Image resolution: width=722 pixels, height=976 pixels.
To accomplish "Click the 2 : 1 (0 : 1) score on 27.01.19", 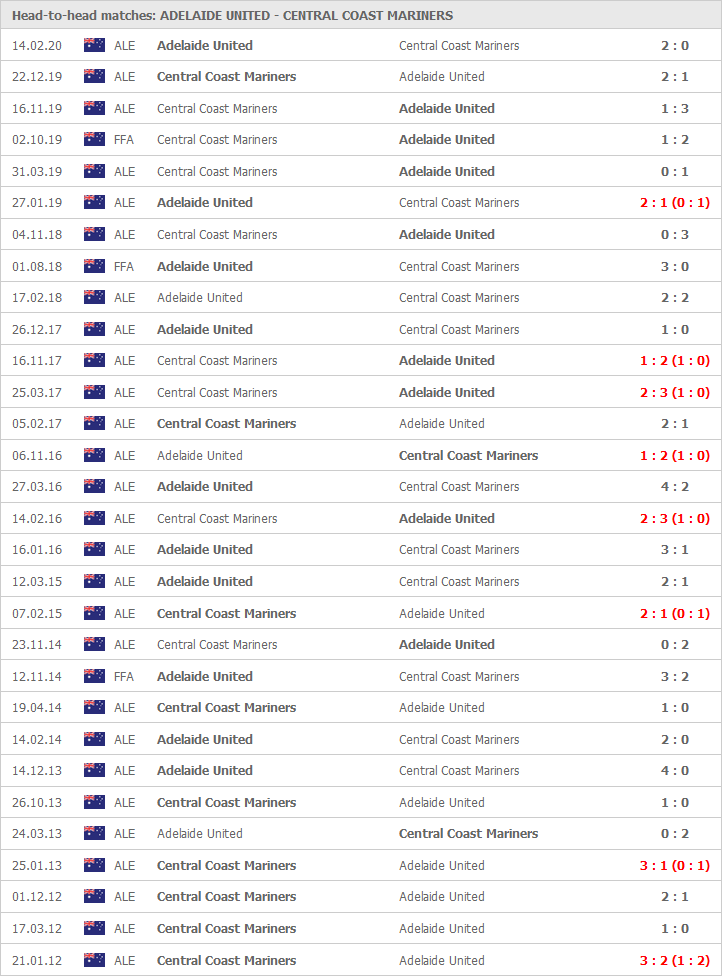I will coord(675,202).
